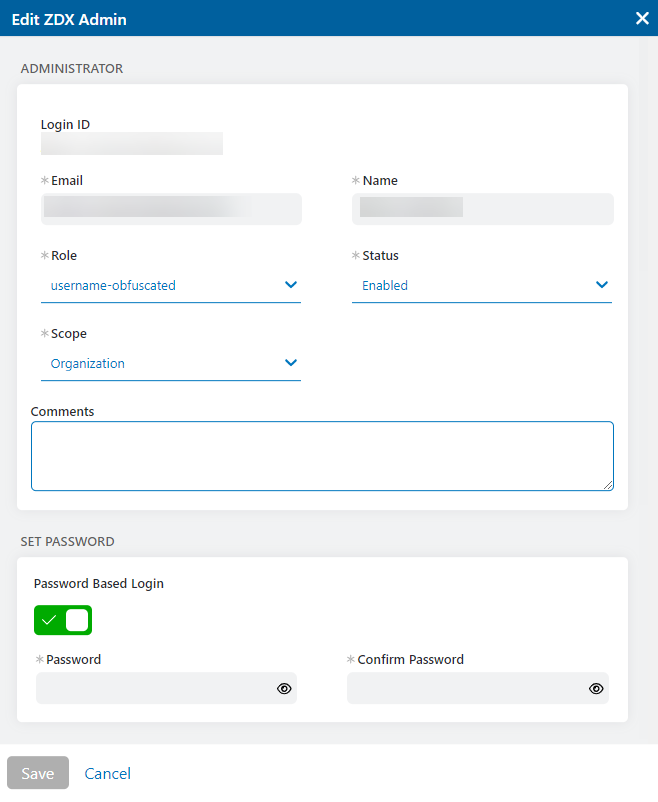
Task: Click the Save button
Action: pos(38,773)
